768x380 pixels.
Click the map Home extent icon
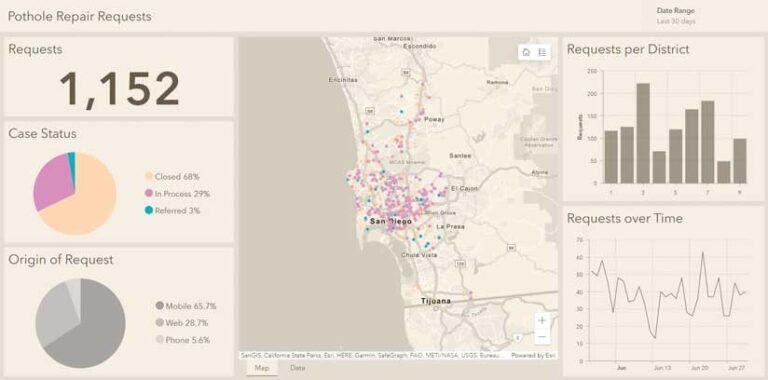[526, 52]
